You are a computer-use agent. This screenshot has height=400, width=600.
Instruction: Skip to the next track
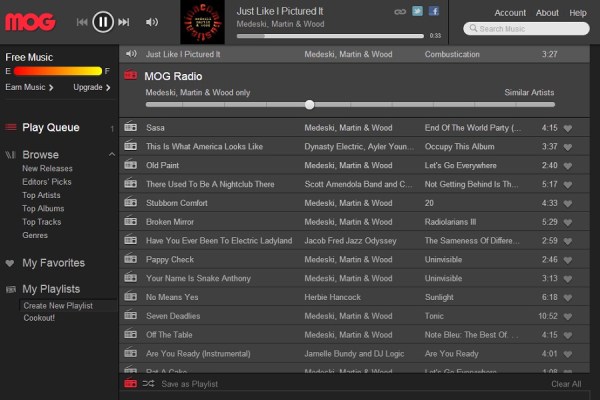coord(124,21)
